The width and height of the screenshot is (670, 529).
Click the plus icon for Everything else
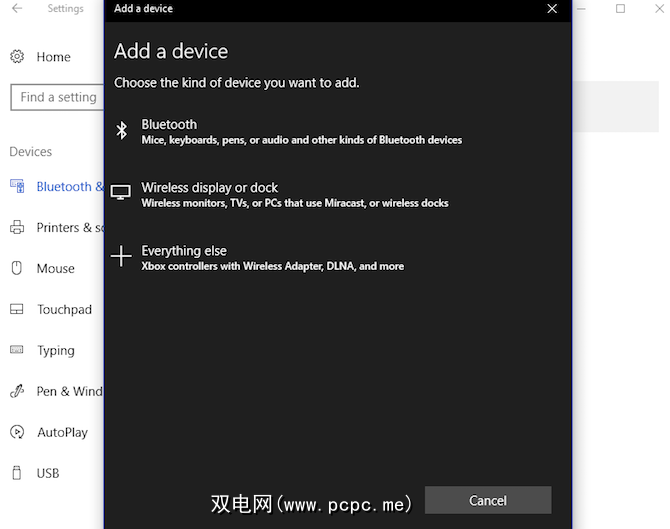coord(121,257)
